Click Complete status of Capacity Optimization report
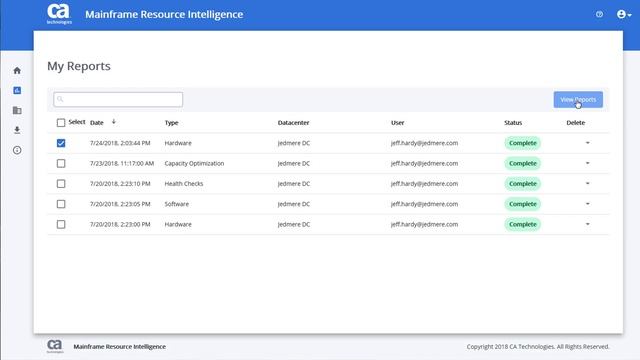The width and height of the screenshot is (640, 360). coord(522,163)
